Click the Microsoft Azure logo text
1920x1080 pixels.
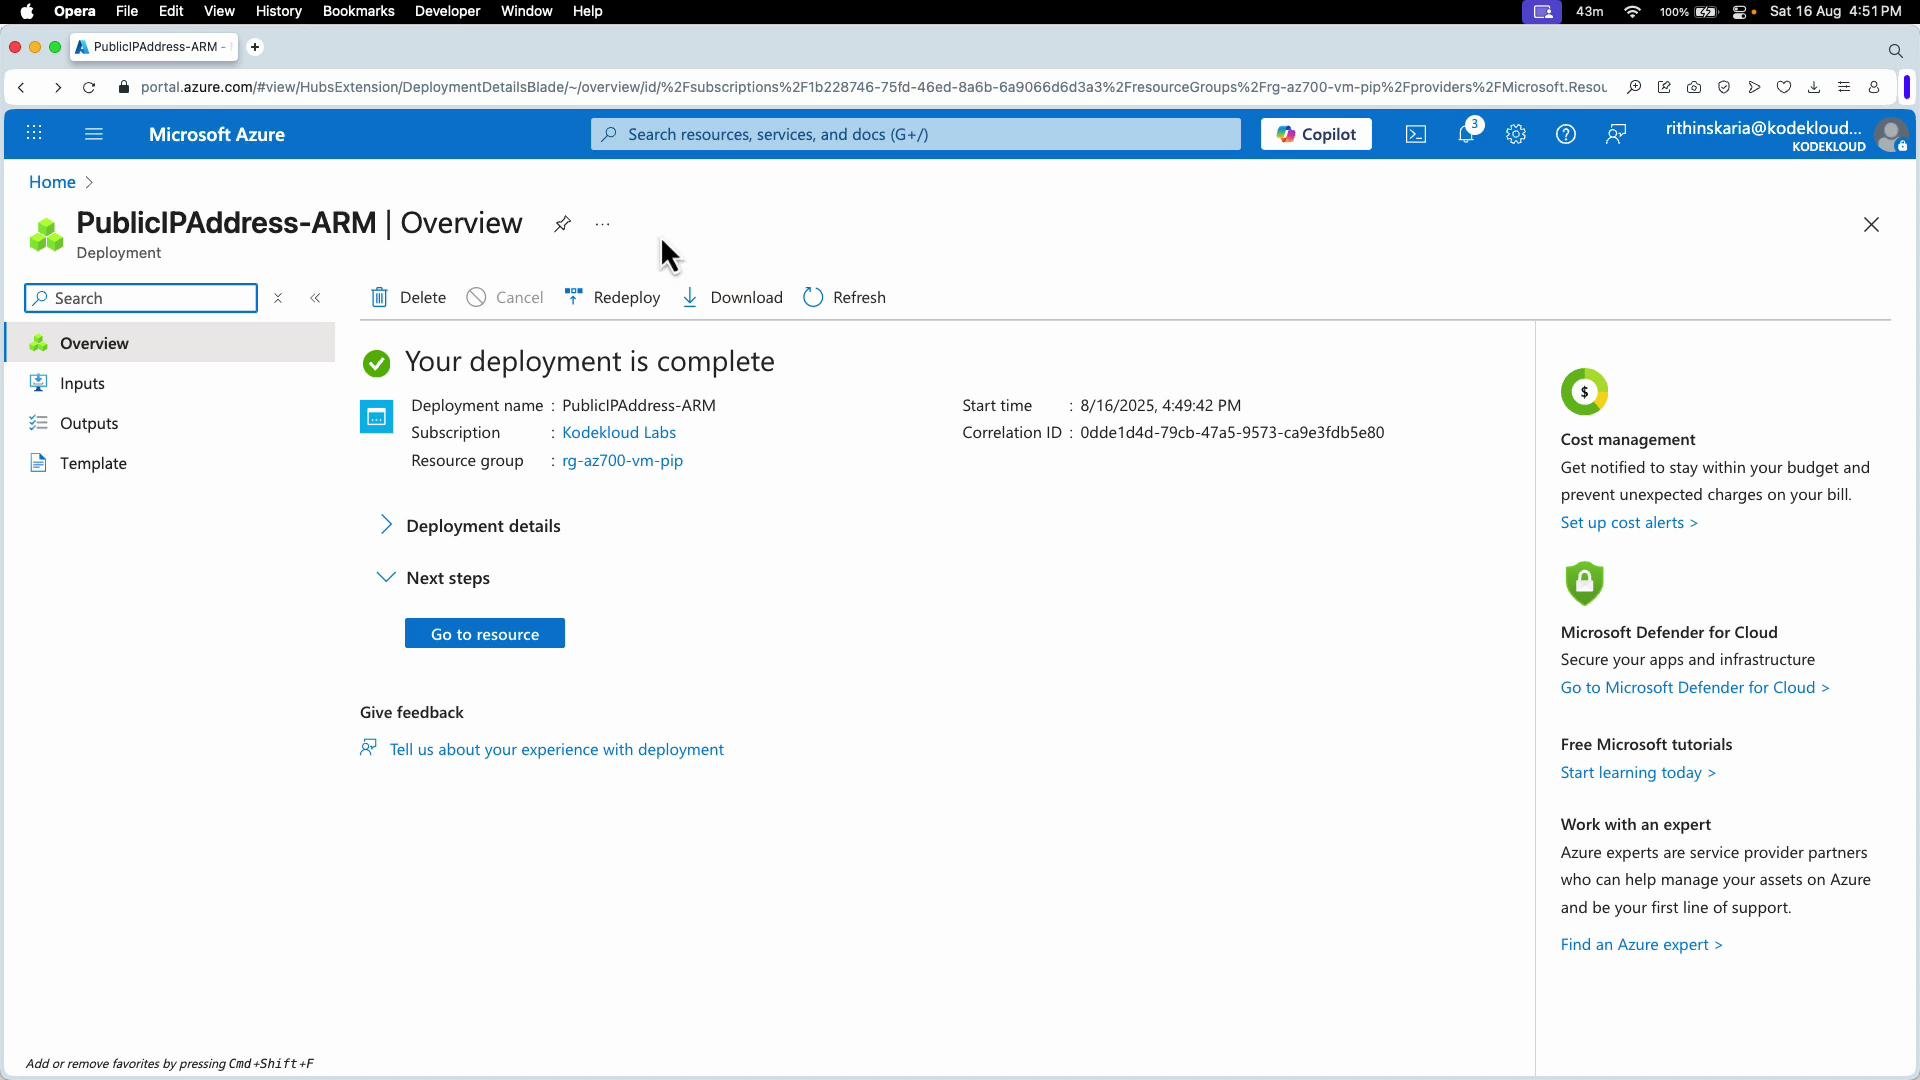(x=217, y=135)
